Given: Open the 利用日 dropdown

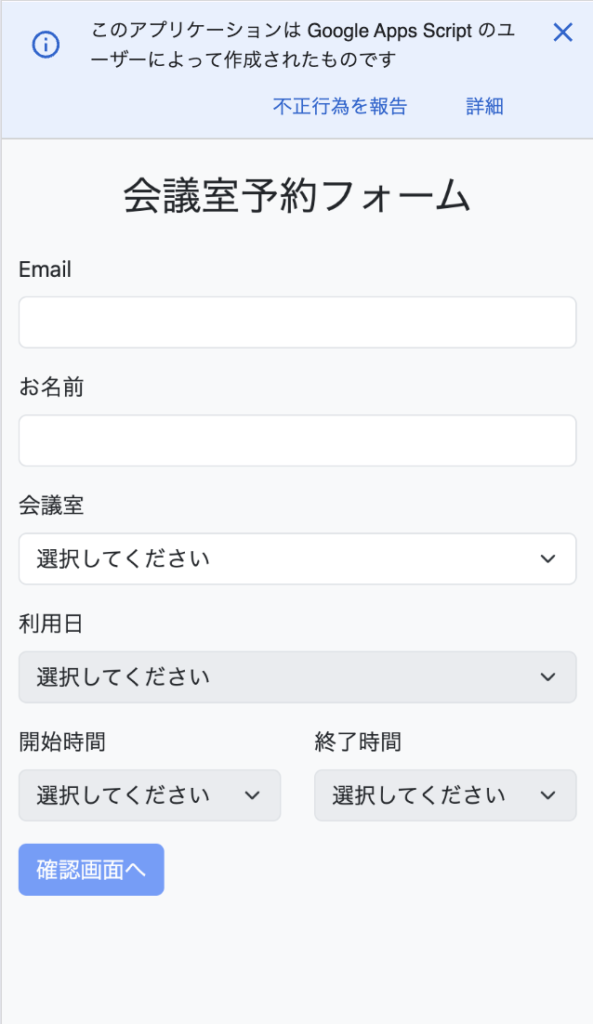Looking at the screenshot, I should [x=297, y=677].
